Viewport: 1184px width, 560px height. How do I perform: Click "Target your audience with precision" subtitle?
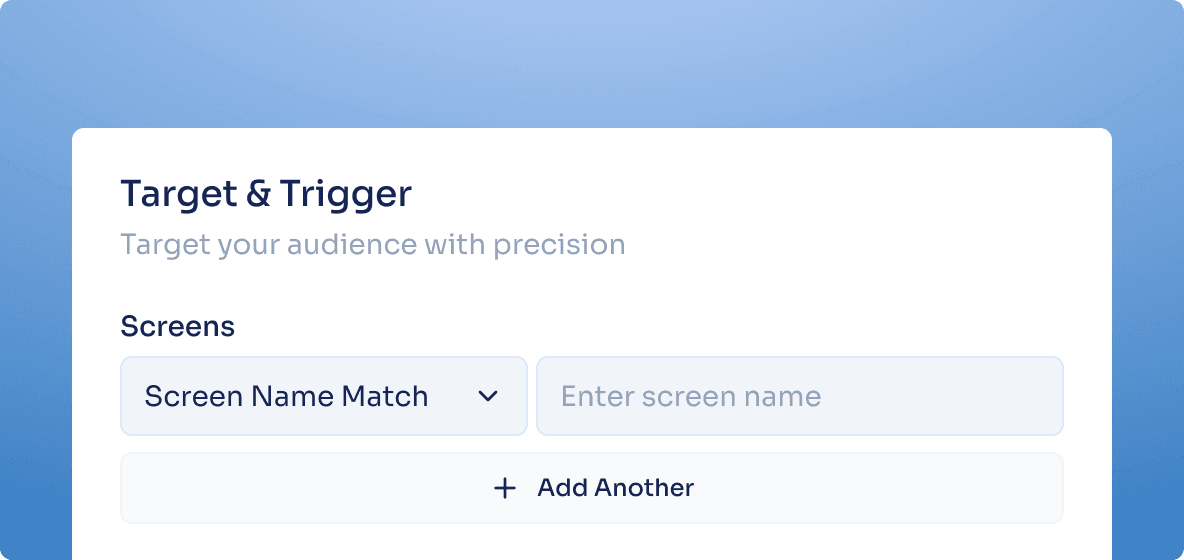click(372, 244)
